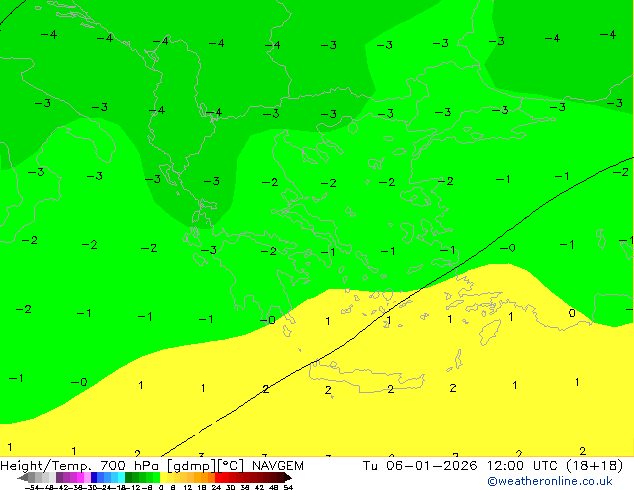634x490 pixels.
Task: Pick the cyan swatch in the temperature legend
Action: pyautogui.click(x=121, y=477)
